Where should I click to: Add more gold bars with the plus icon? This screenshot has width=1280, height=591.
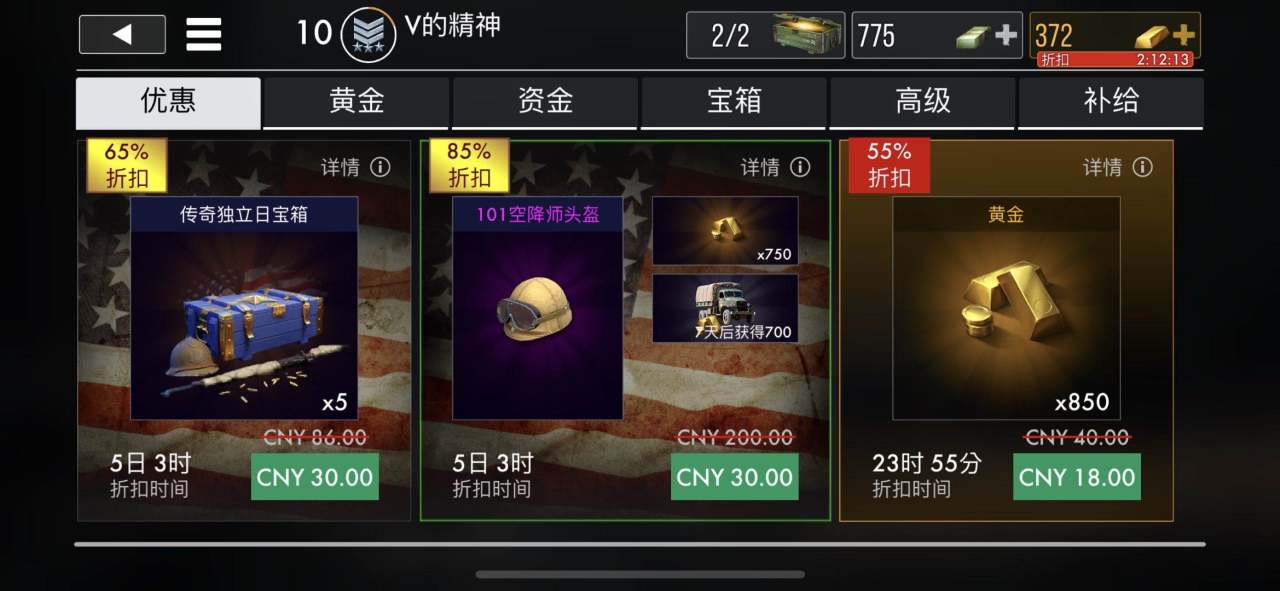(1183, 35)
